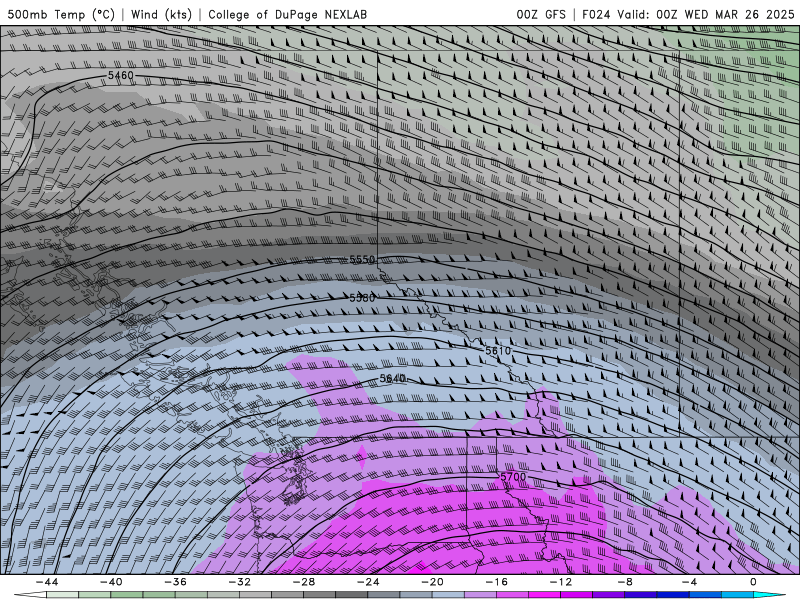
Task: Click the -8 colorbar tick label
Action: (x=626, y=582)
